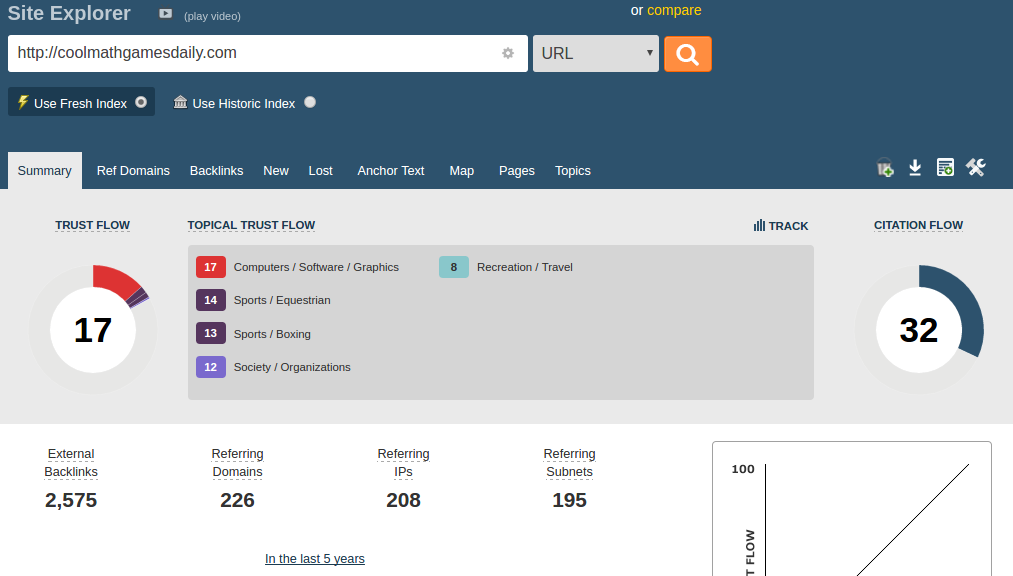
Task: Click the compare link
Action: [x=674, y=10]
